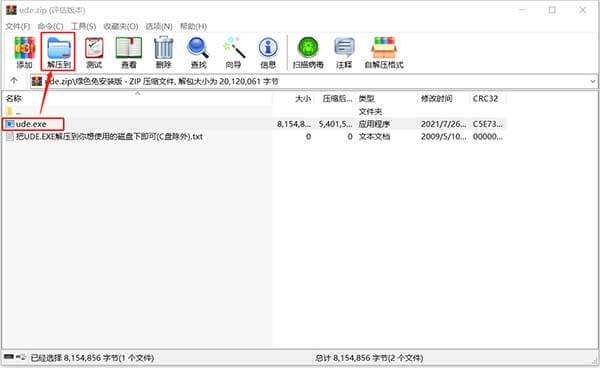Click the 2021/7/26 modified date cell
The height and width of the screenshot is (368, 600).
(443, 124)
